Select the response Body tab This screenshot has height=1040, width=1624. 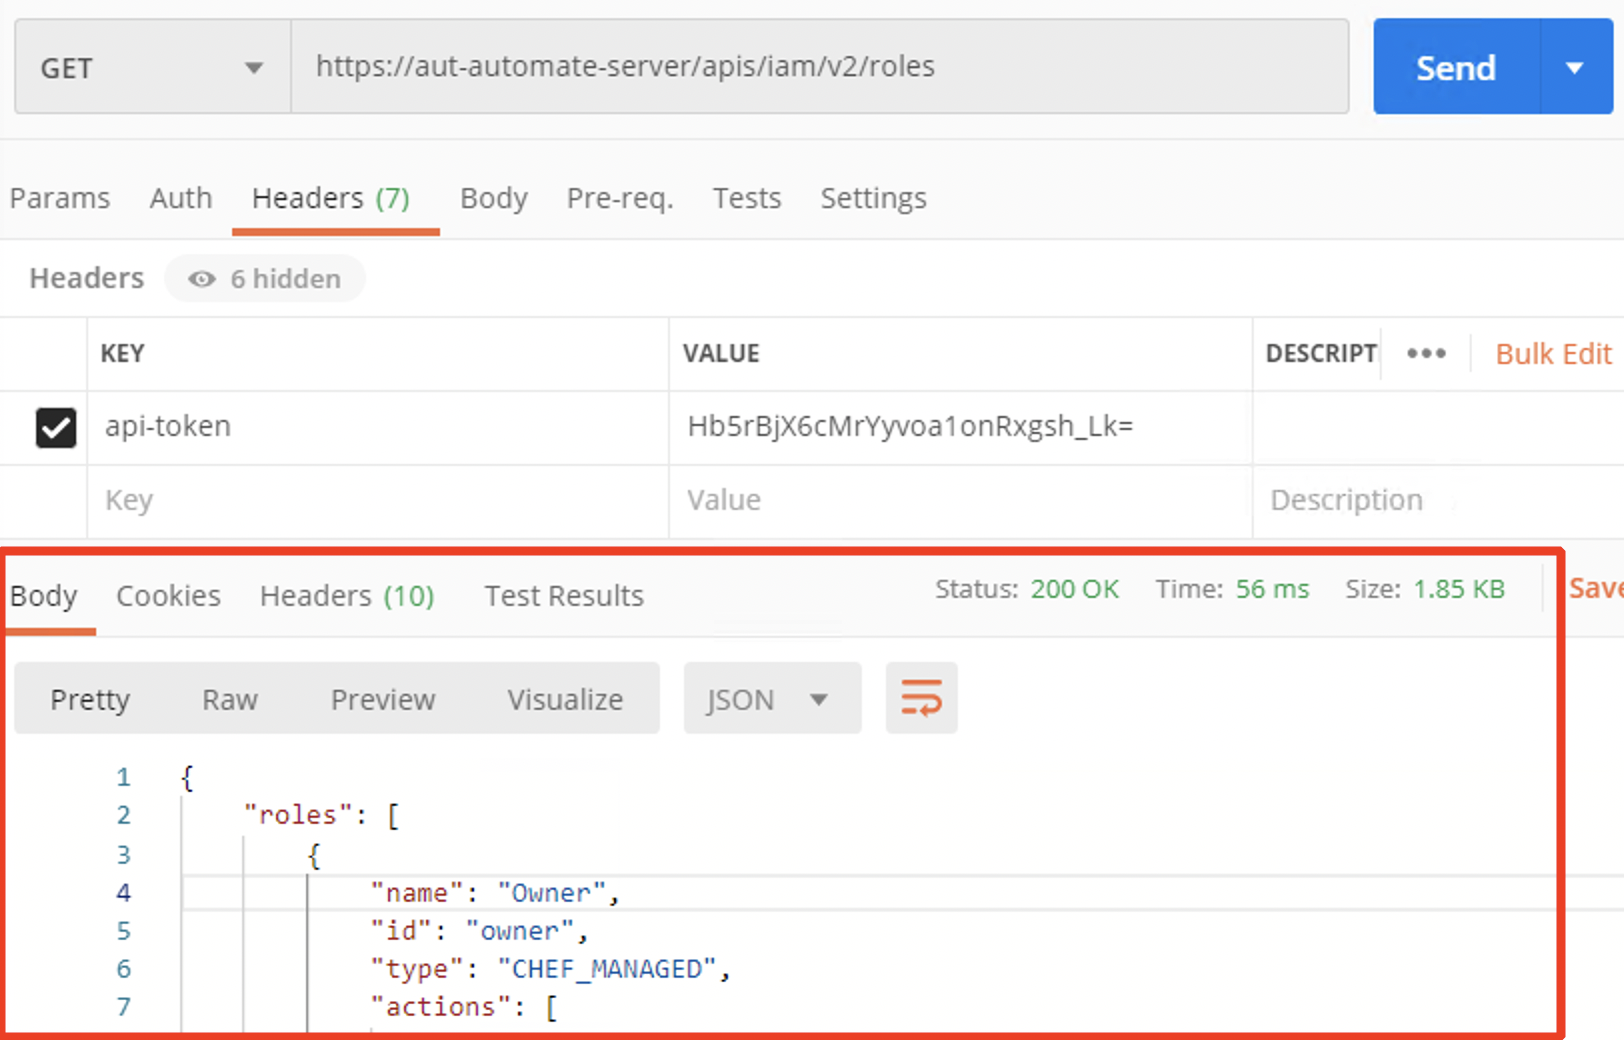44,596
